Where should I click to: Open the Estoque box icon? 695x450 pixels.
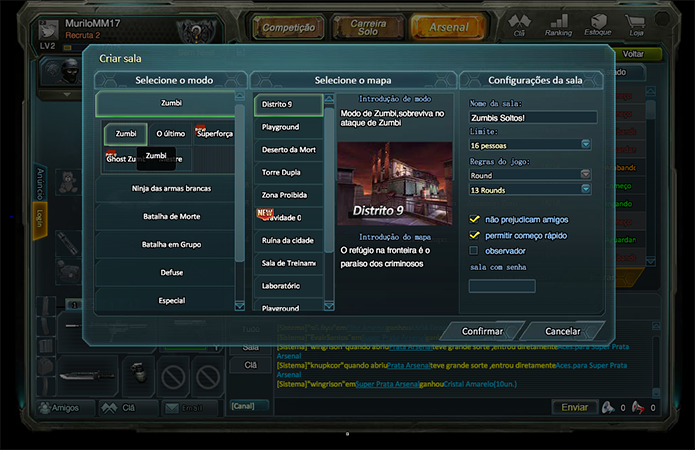tap(598, 25)
